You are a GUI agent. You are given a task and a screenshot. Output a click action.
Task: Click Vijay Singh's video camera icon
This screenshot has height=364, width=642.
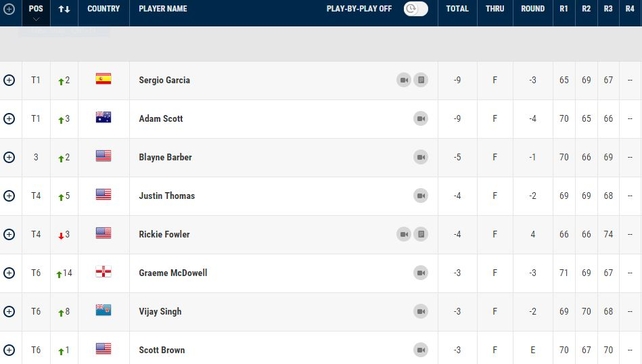point(421,312)
